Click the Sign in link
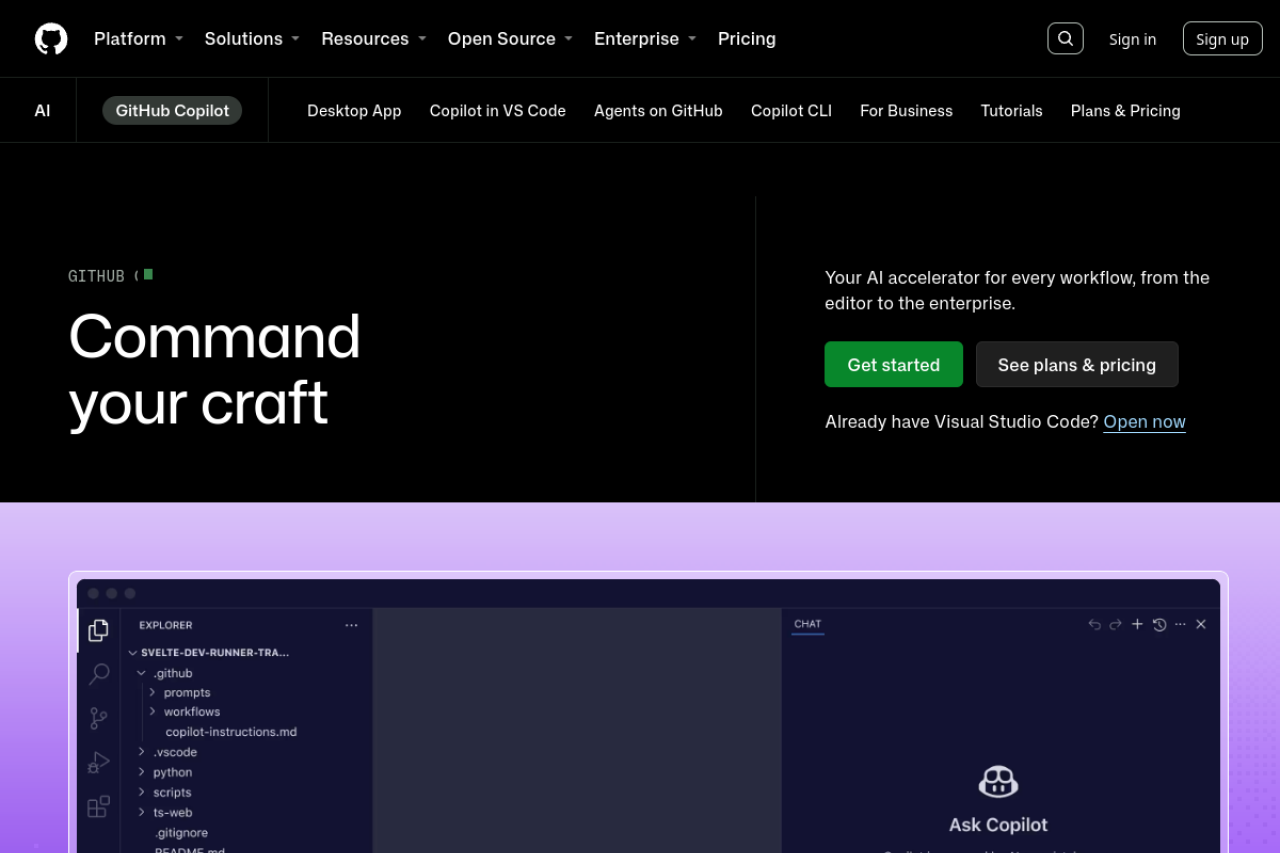Image resolution: width=1280 pixels, height=853 pixels. coord(1132,39)
